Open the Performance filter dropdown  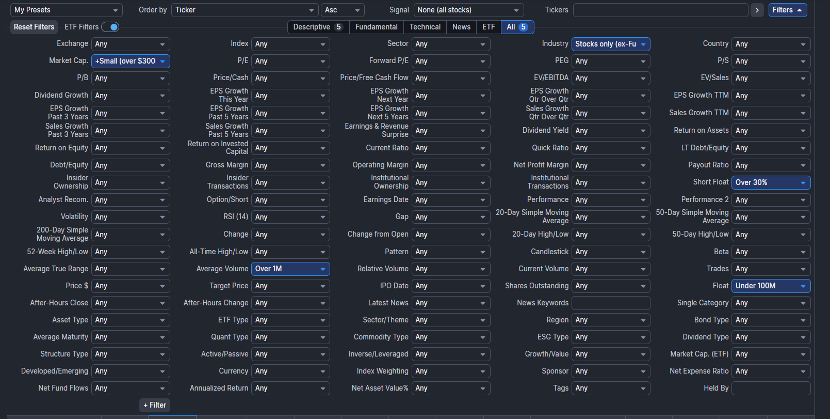tap(610, 200)
